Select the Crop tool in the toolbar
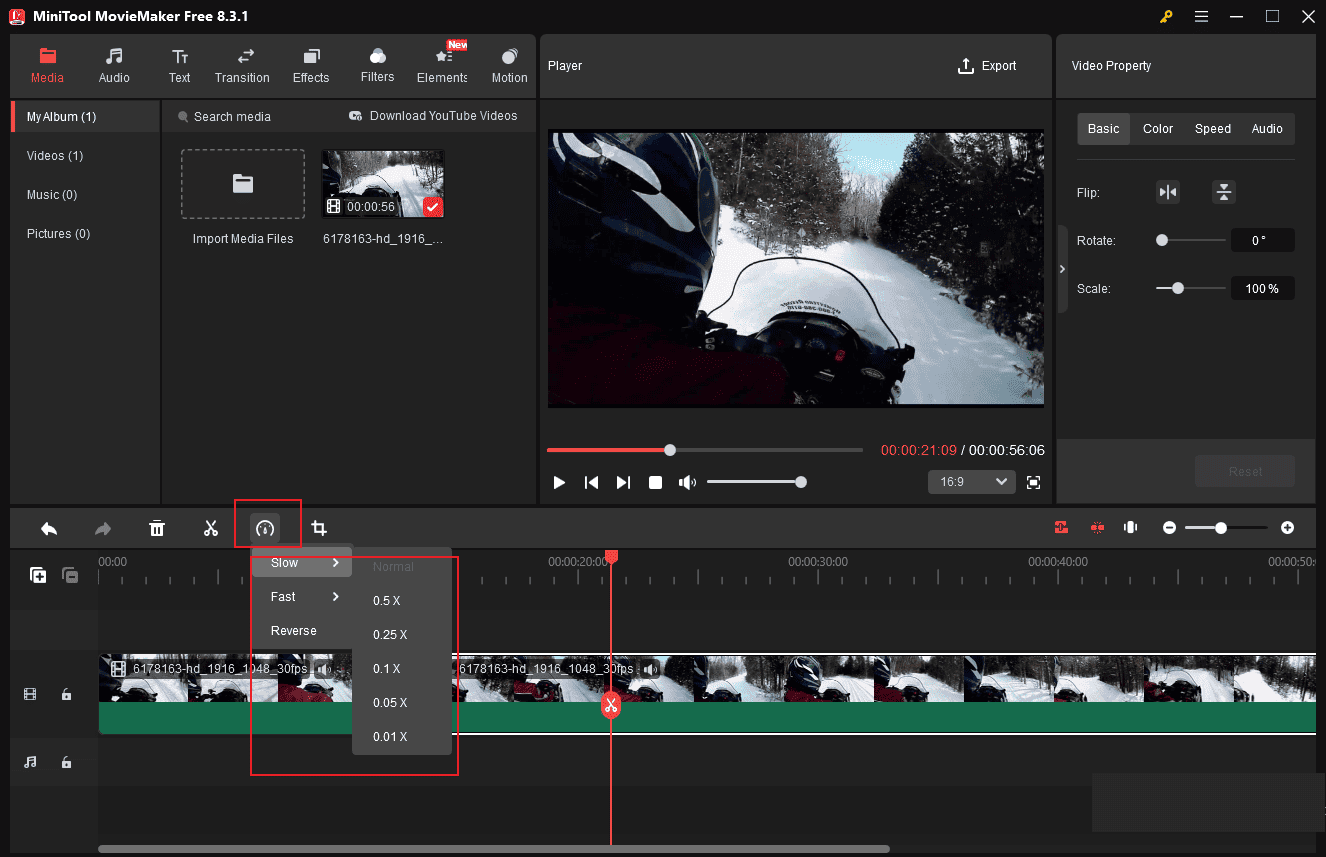Image resolution: width=1326 pixels, height=857 pixels. [x=319, y=527]
